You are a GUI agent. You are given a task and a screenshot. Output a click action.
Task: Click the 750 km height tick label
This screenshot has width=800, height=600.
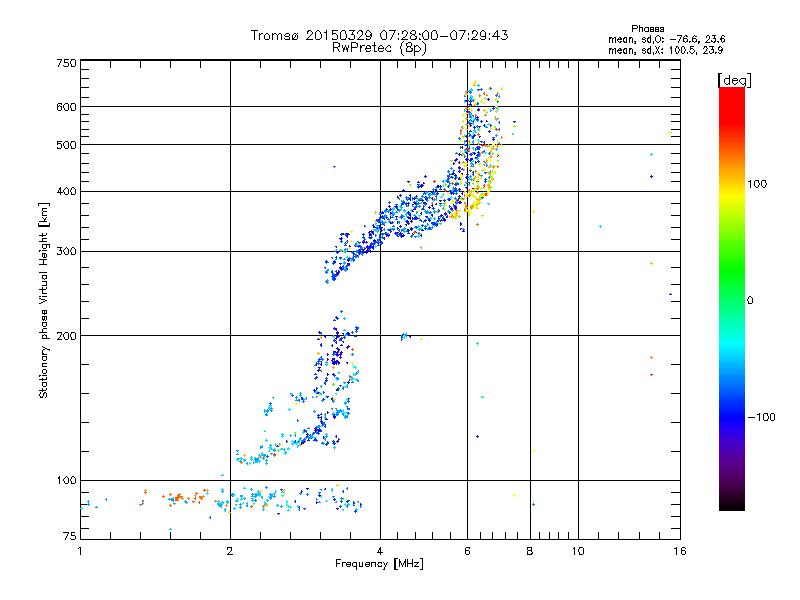(x=66, y=63)
